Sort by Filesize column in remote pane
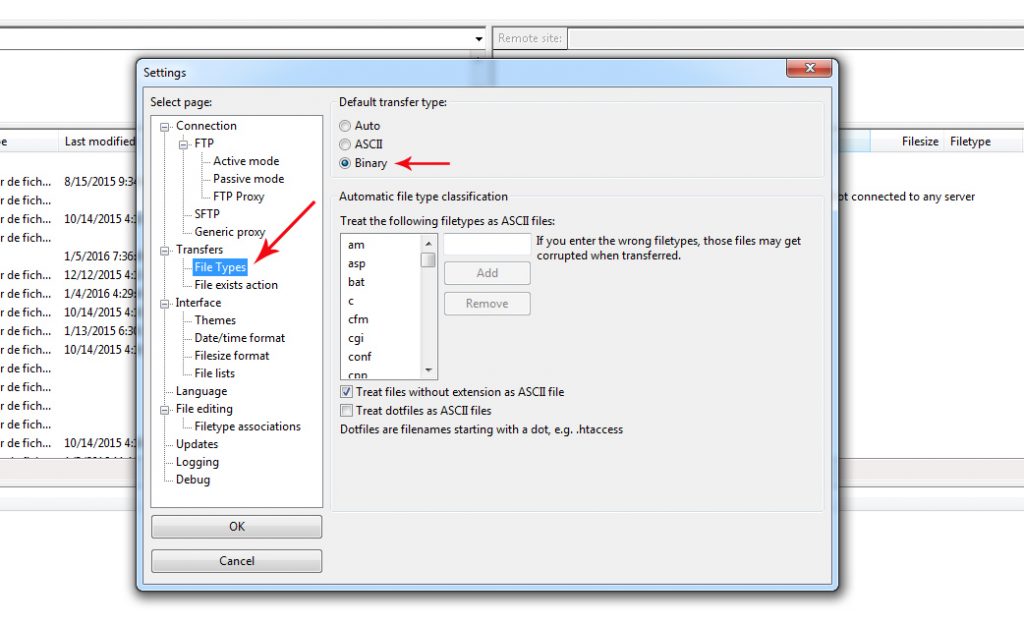Image resolution: width=1024 pixels, height=625 pixels. pyautogui.click(x=920, y=142)
